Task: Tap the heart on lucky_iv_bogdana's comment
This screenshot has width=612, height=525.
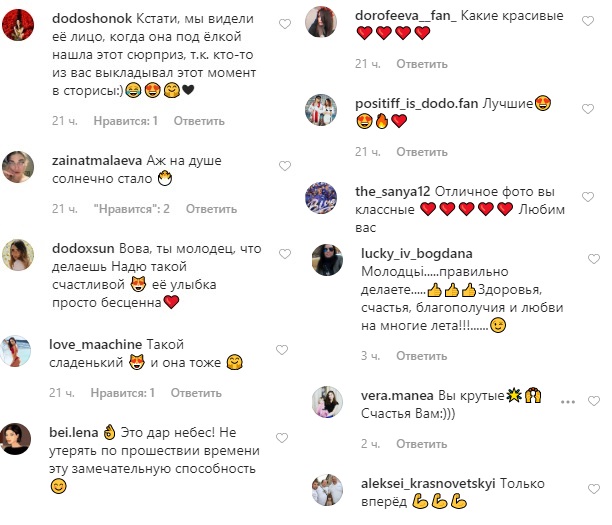Action: [x=594, y=259]
